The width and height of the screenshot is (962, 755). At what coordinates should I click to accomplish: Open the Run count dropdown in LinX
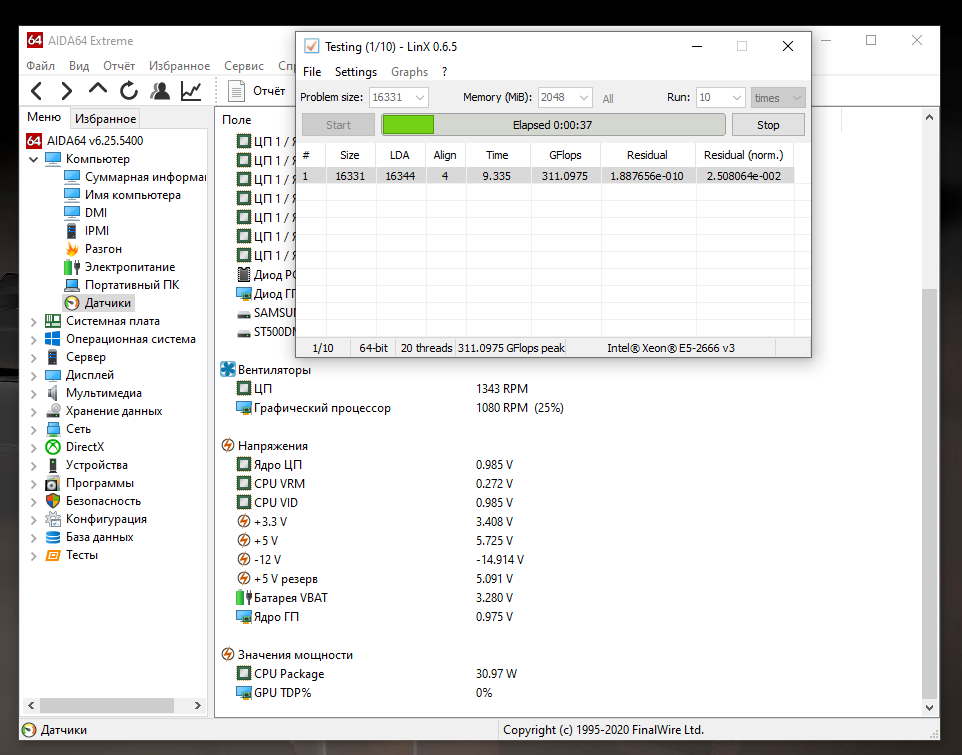tap(737, 98)
